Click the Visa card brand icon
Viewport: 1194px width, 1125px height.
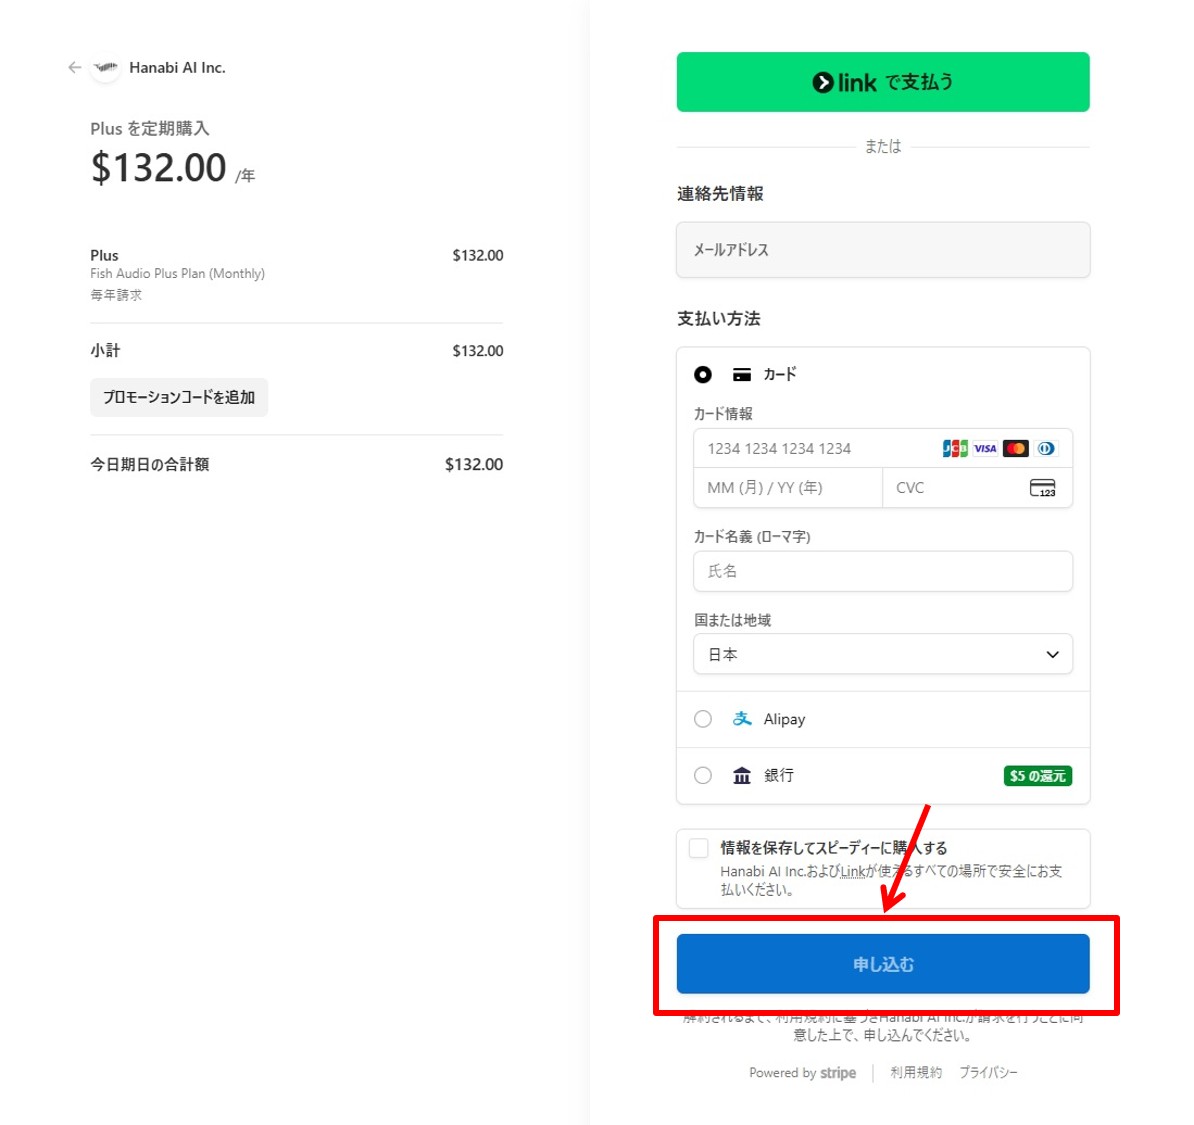pos(985,448)
